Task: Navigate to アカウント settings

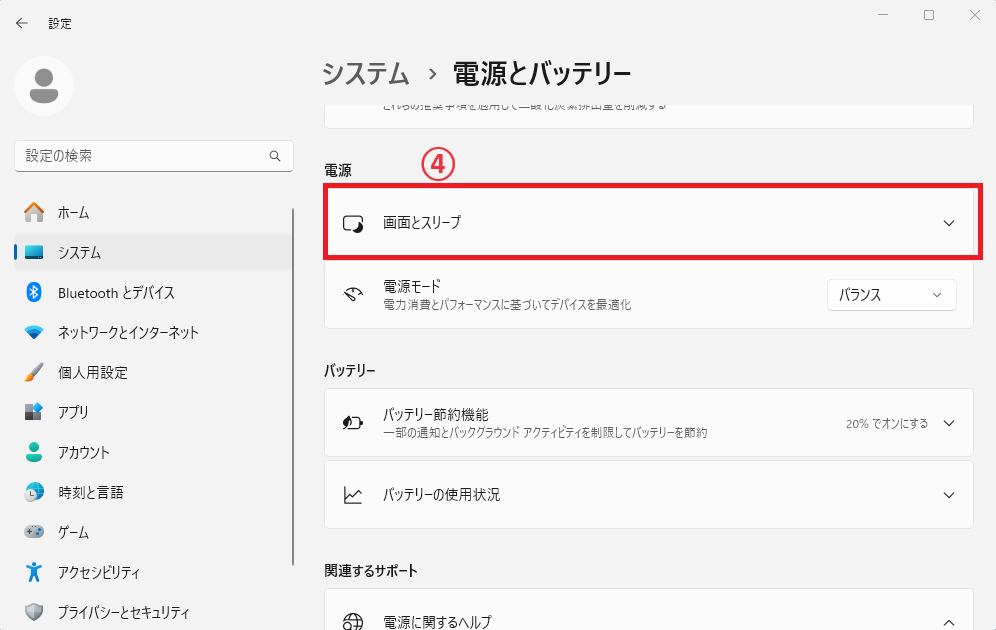Action: click(84, 452)
